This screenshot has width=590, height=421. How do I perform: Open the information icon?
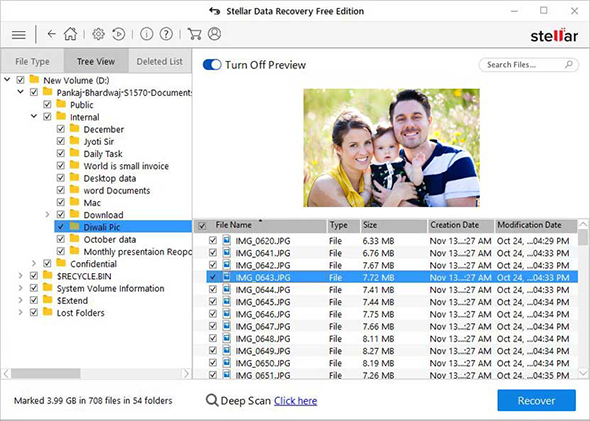[x=146, y=34]
